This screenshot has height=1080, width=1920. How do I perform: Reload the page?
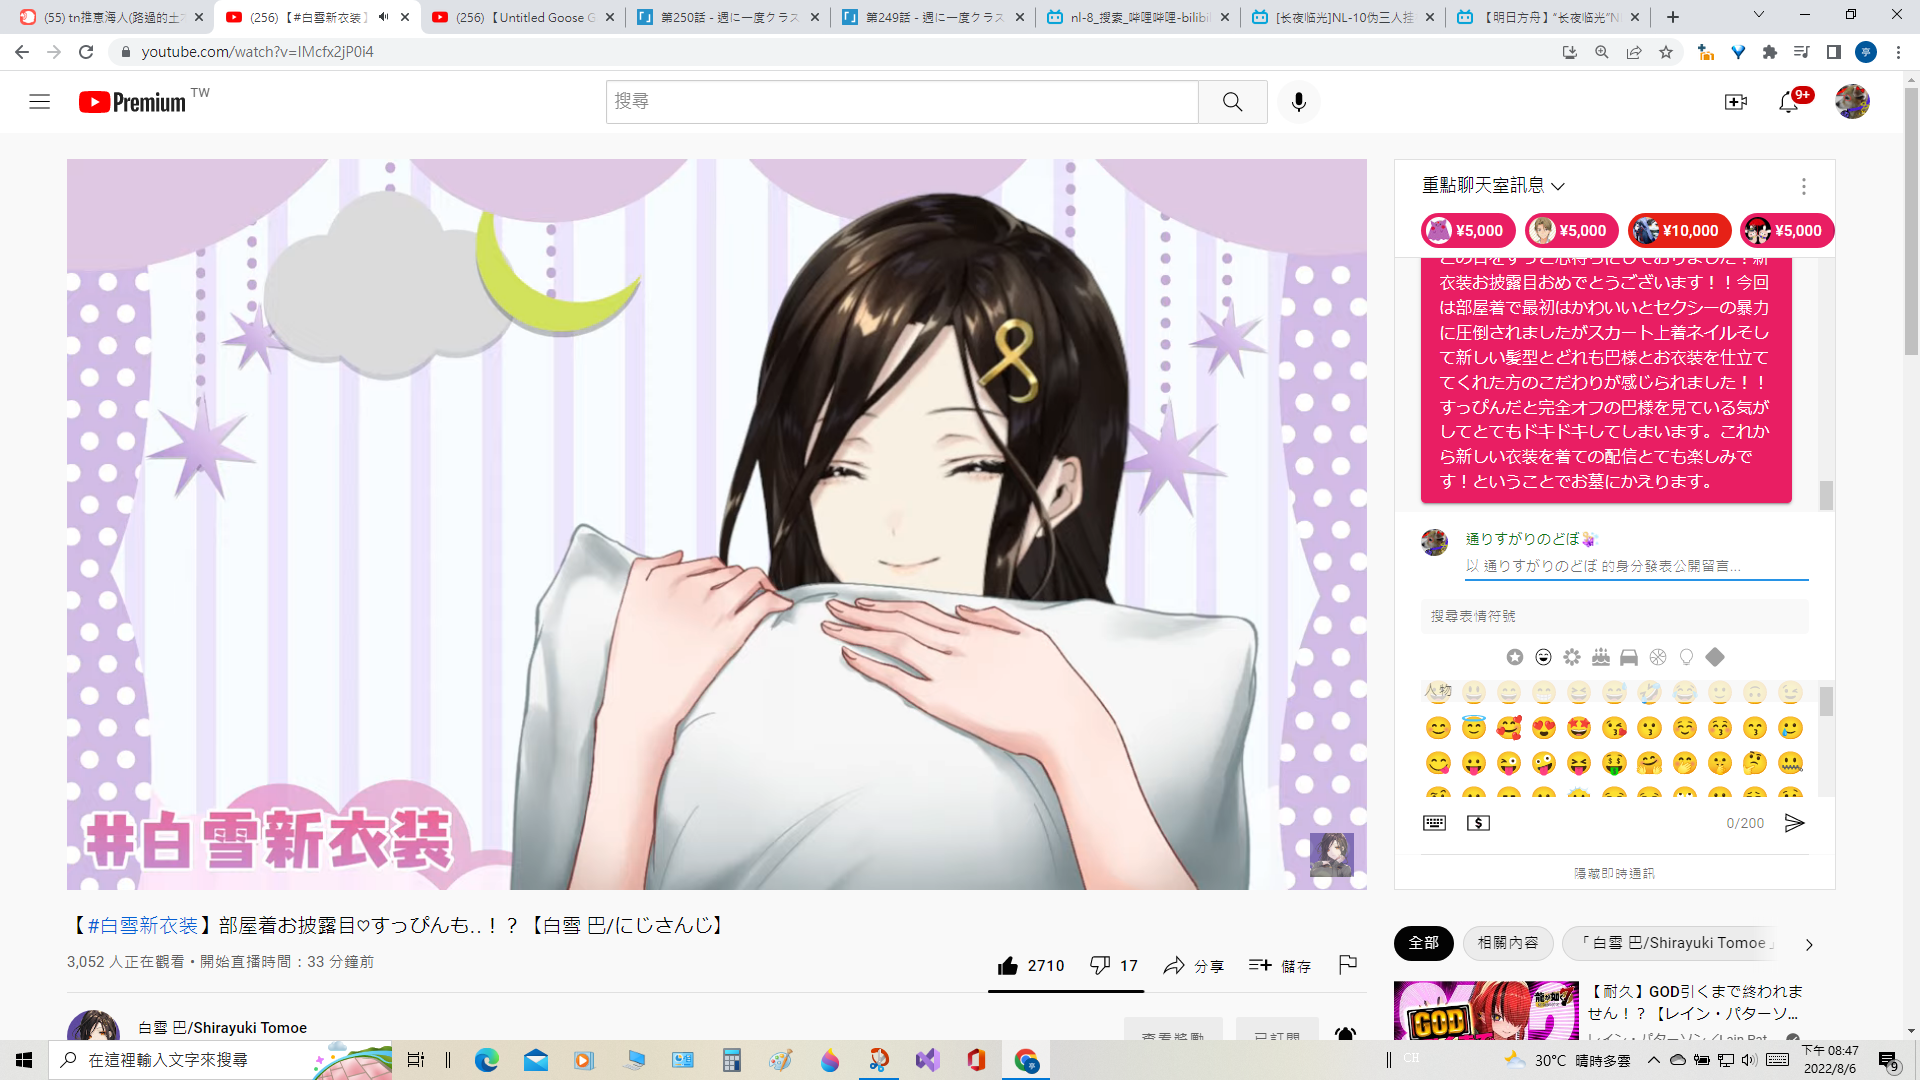pos(86,52)
